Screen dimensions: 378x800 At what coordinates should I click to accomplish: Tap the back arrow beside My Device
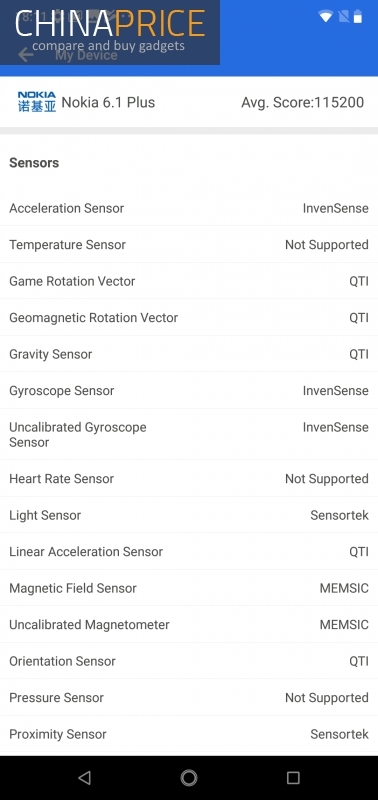coord(26,55)
